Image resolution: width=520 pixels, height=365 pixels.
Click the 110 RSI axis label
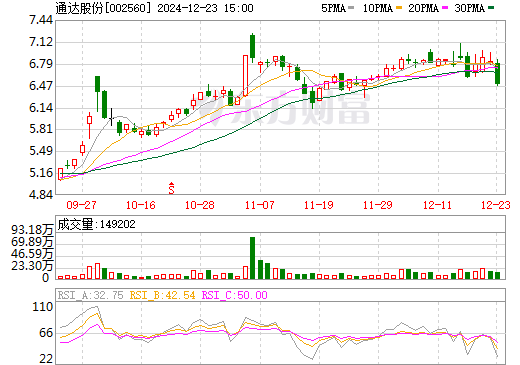coord(43,307)
